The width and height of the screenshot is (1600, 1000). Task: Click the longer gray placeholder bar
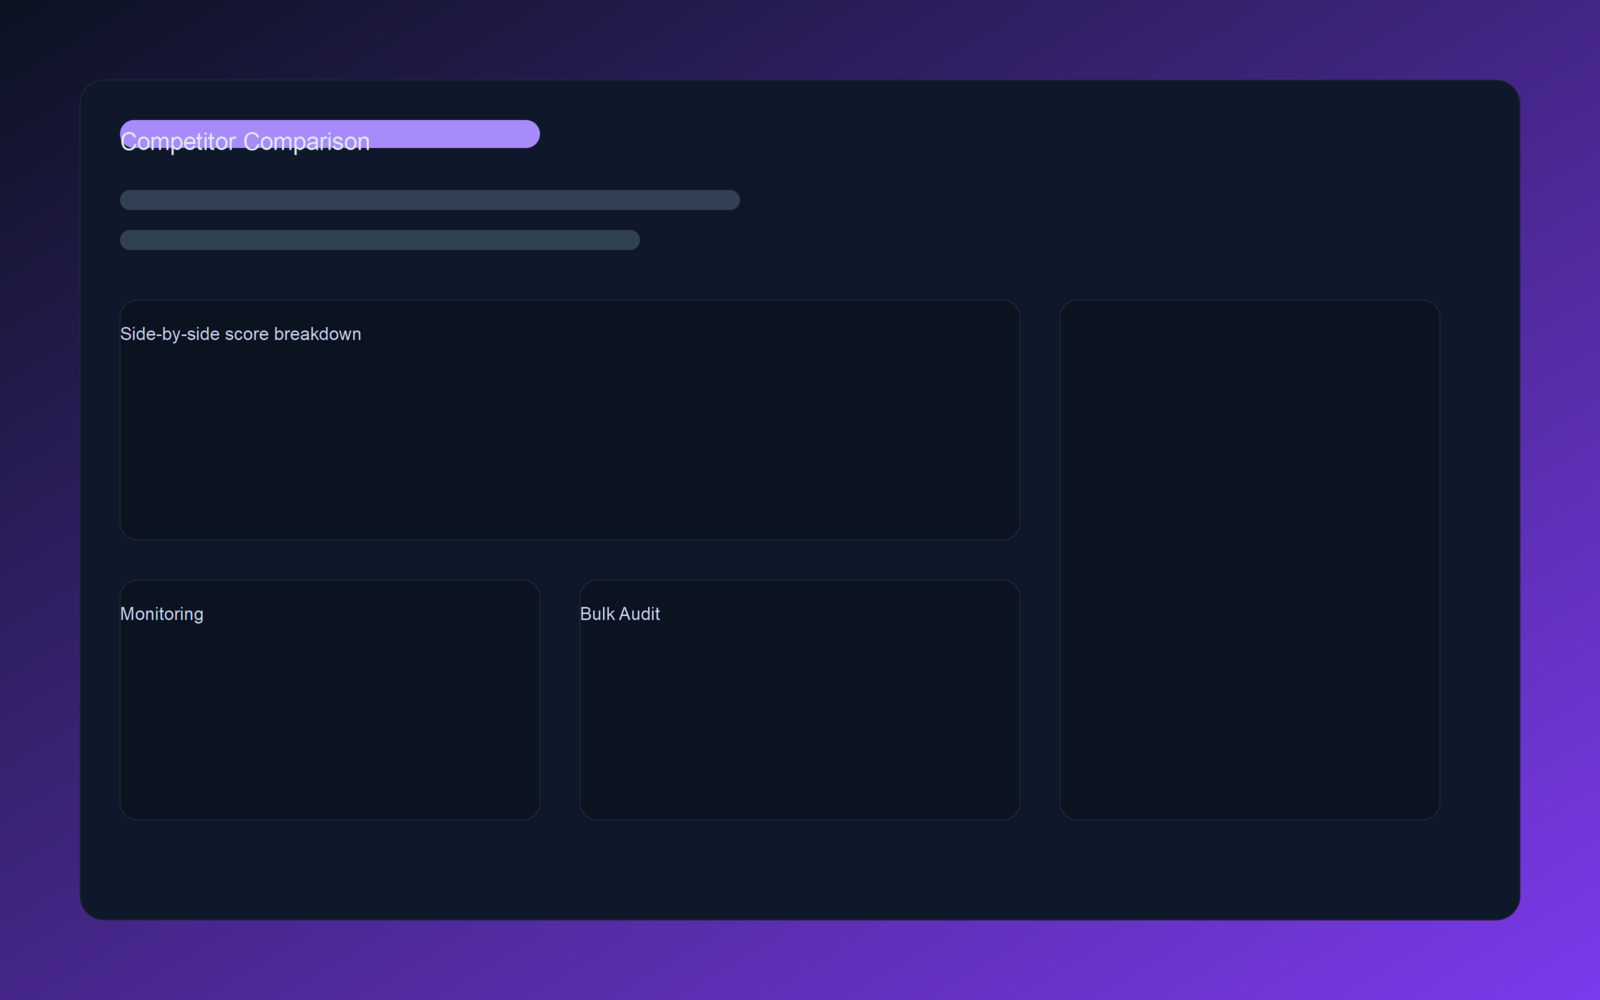pos(430,200)
